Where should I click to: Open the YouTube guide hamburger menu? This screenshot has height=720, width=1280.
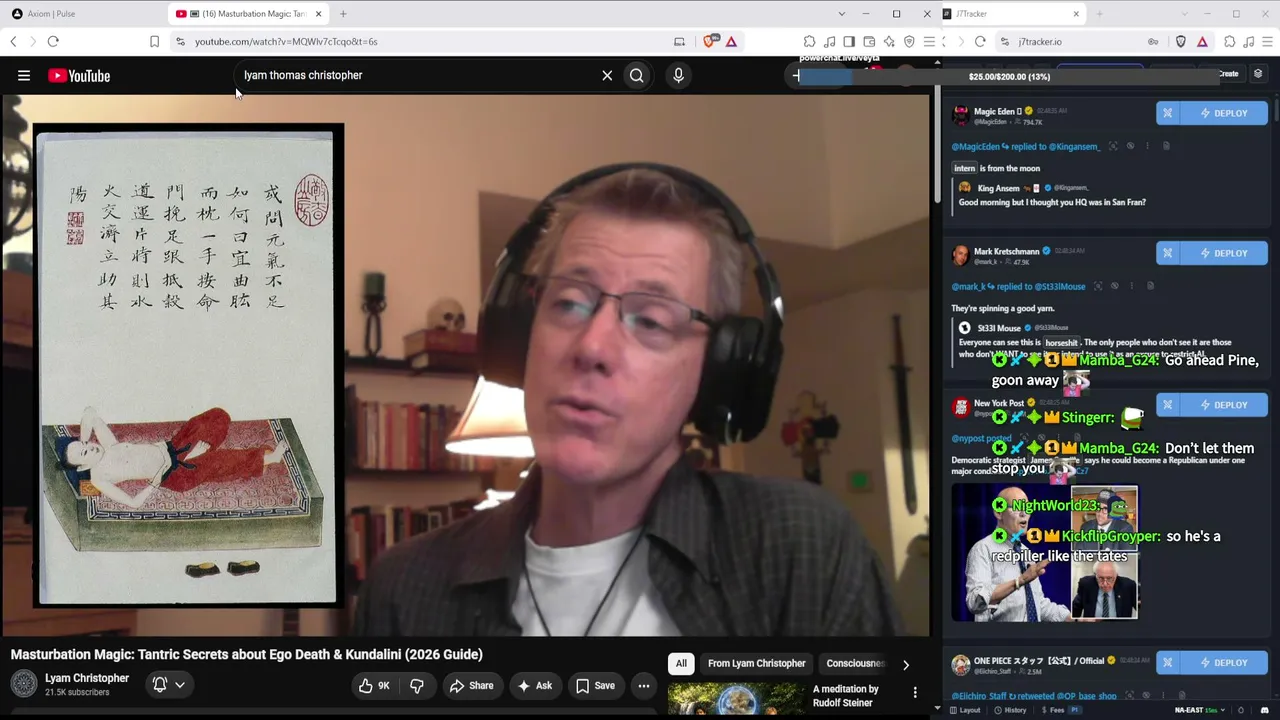(x=24, y=75)
